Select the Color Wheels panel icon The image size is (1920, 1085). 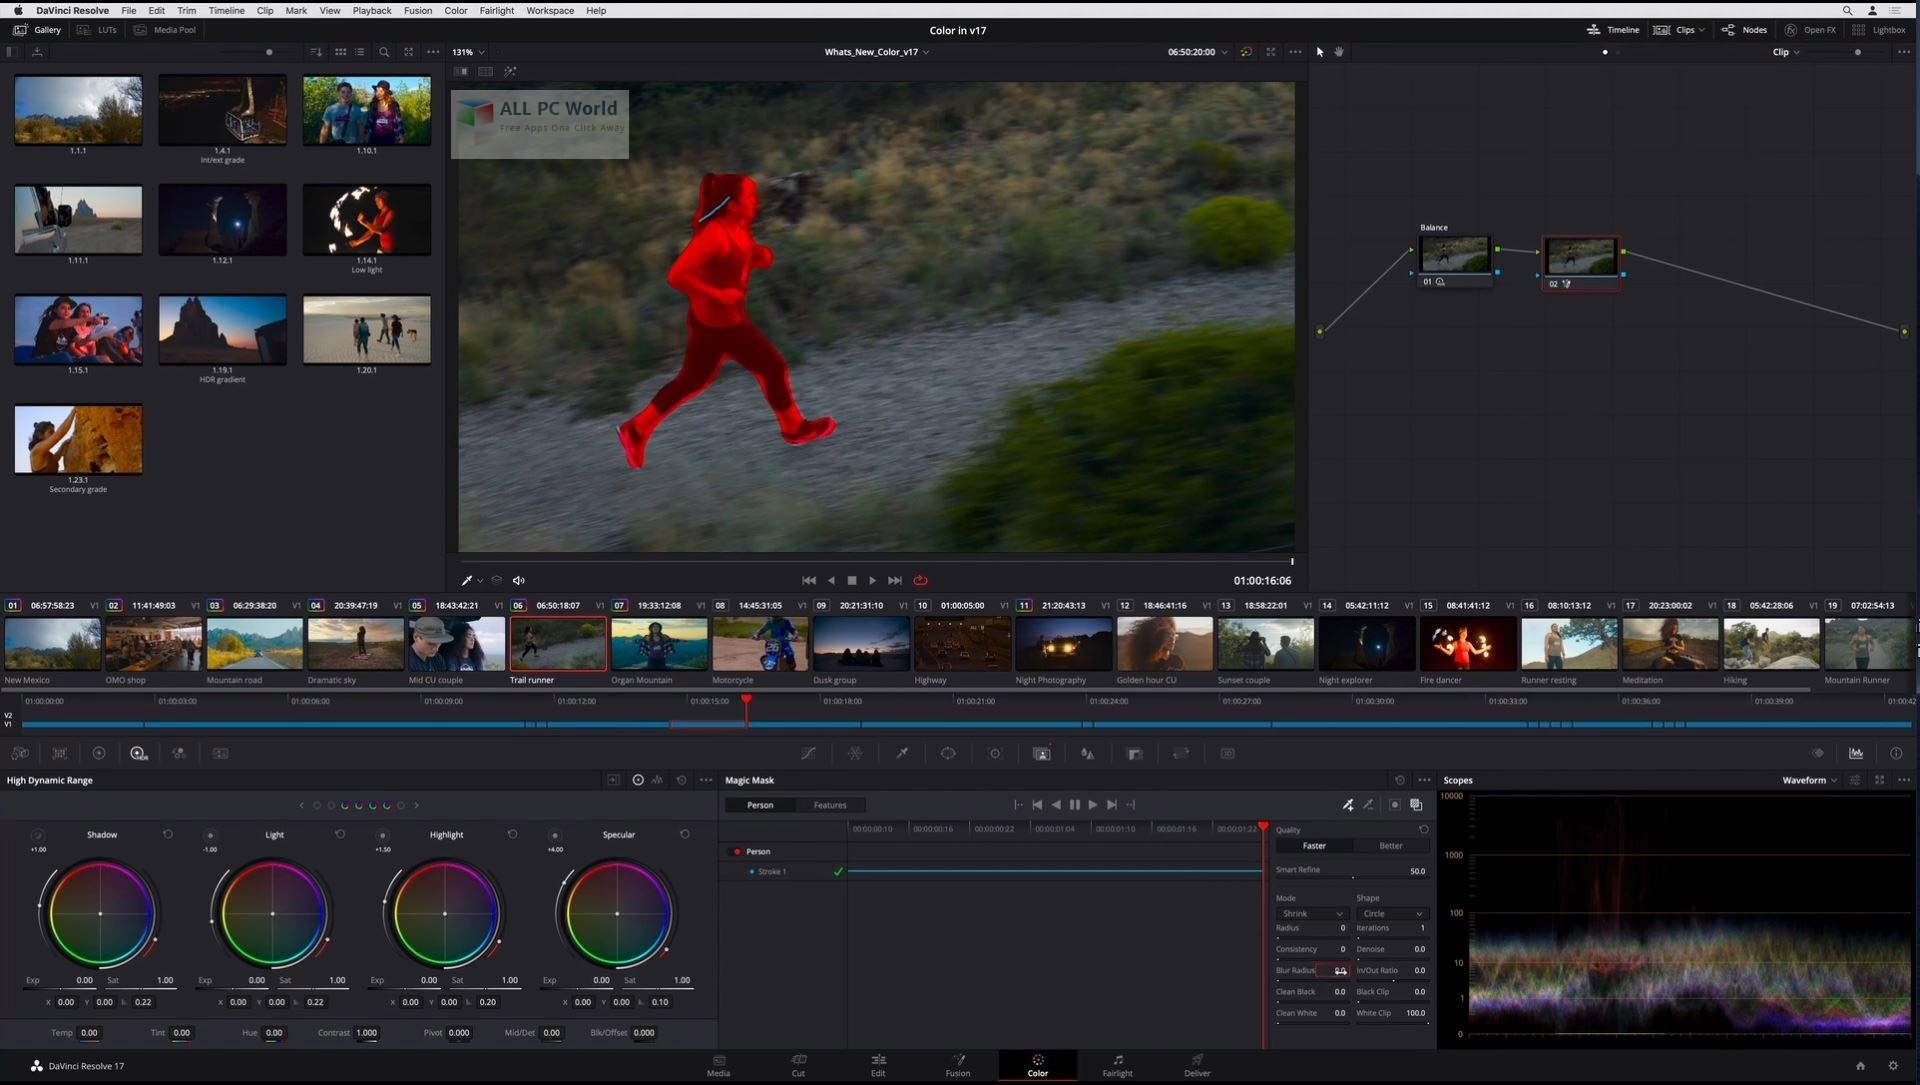[99, 751]
